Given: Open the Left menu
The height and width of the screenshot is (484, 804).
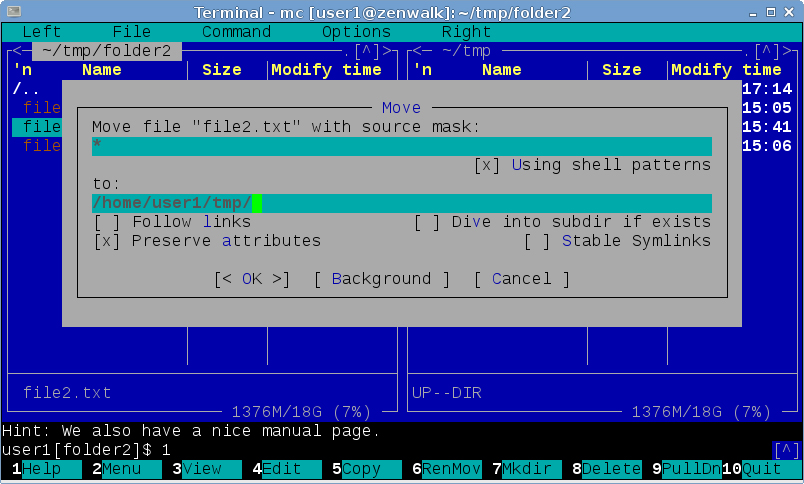Looking at the screenshot, I should (x=41, y=32).
